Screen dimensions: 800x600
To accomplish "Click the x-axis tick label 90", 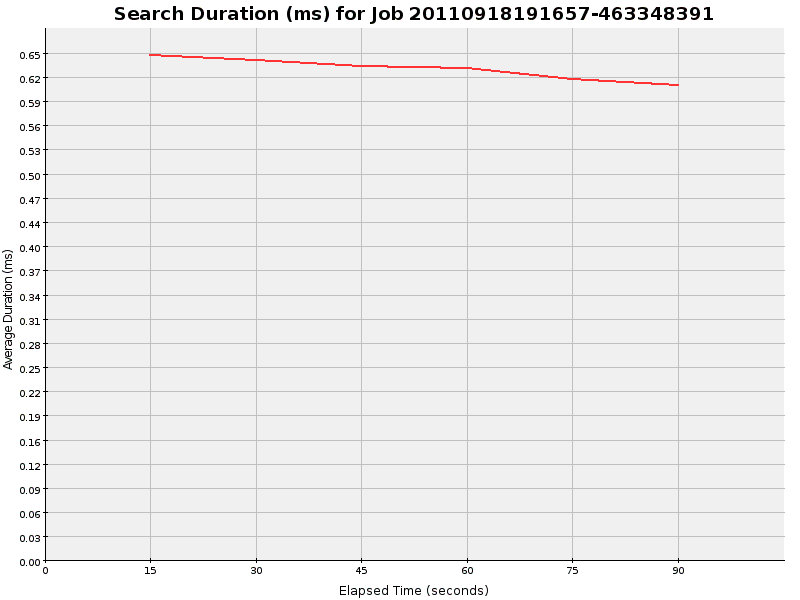I will tap(678, 571).
